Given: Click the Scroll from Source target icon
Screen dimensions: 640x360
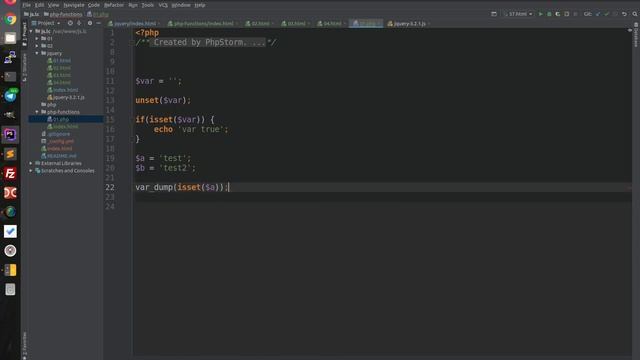Looking at the screenshot, I should point(70,23).
